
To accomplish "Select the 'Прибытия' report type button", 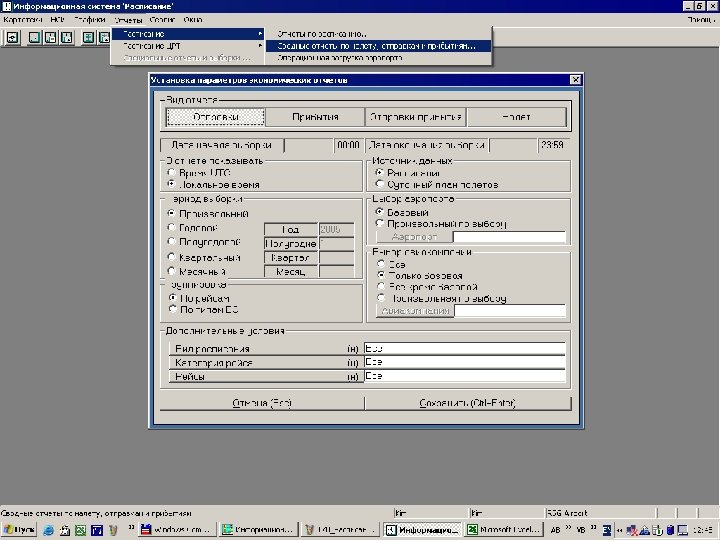I will pos(315,117).
